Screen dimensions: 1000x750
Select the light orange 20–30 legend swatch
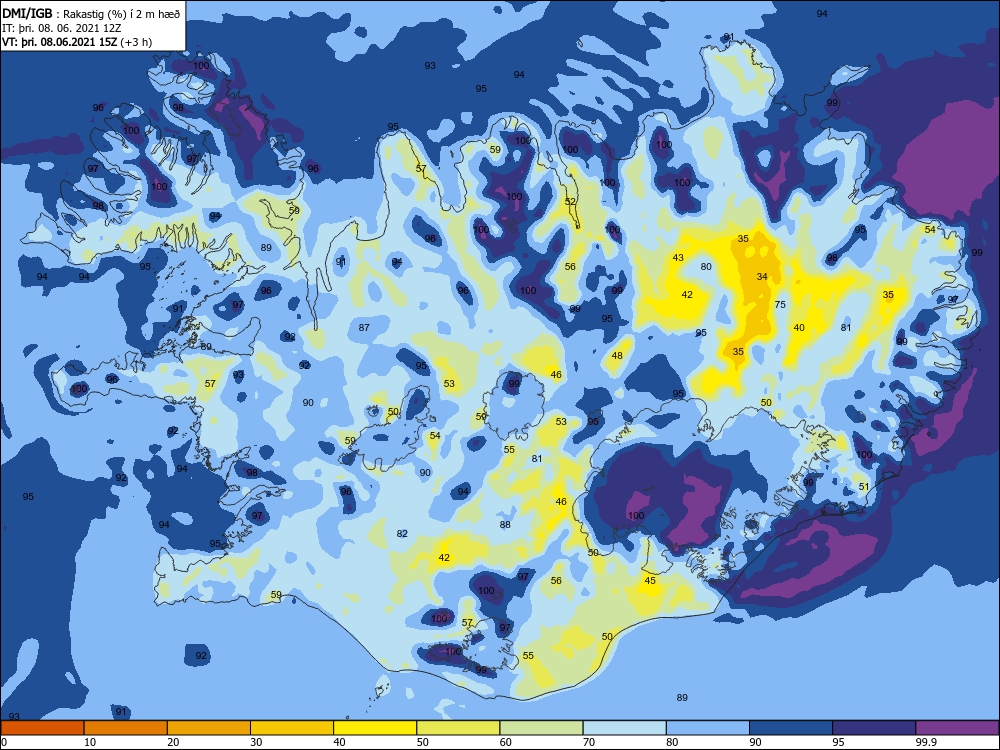click(209, 728)
